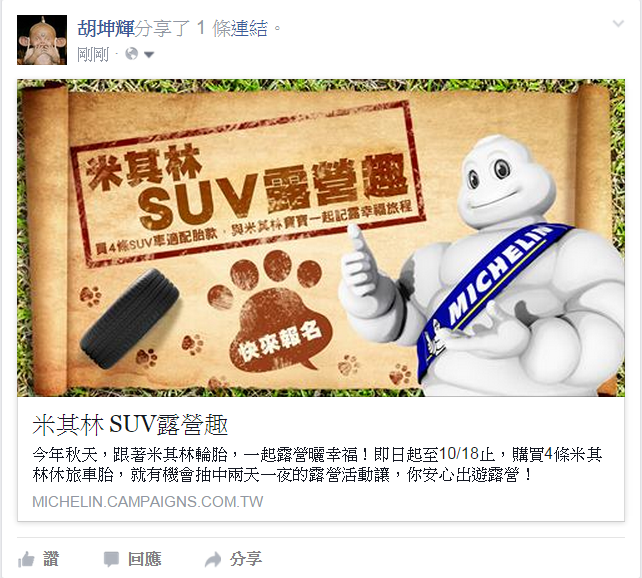The image size is (642, 578).
Task: Open the 米其林 SUV露營趣 link title
Action: (x=130, y=425)
